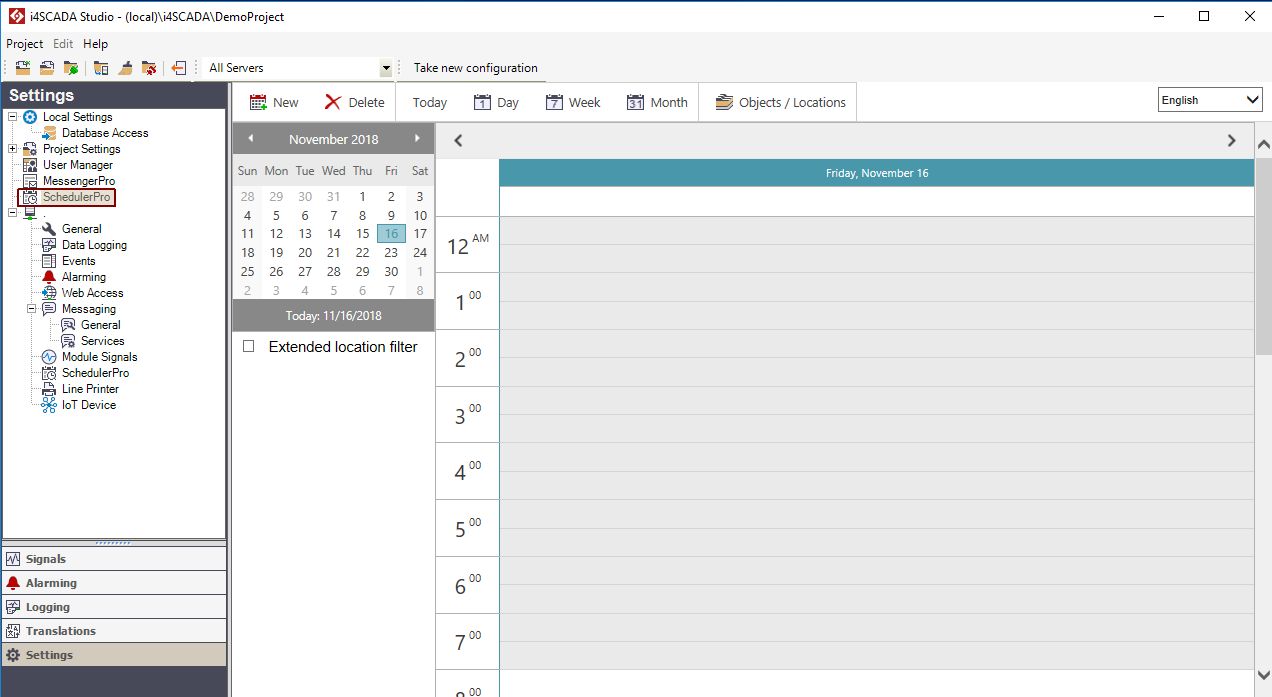Viewport: 1272px width, 697px height.
Task: Click the New schedule button
Action: point(274,102)
